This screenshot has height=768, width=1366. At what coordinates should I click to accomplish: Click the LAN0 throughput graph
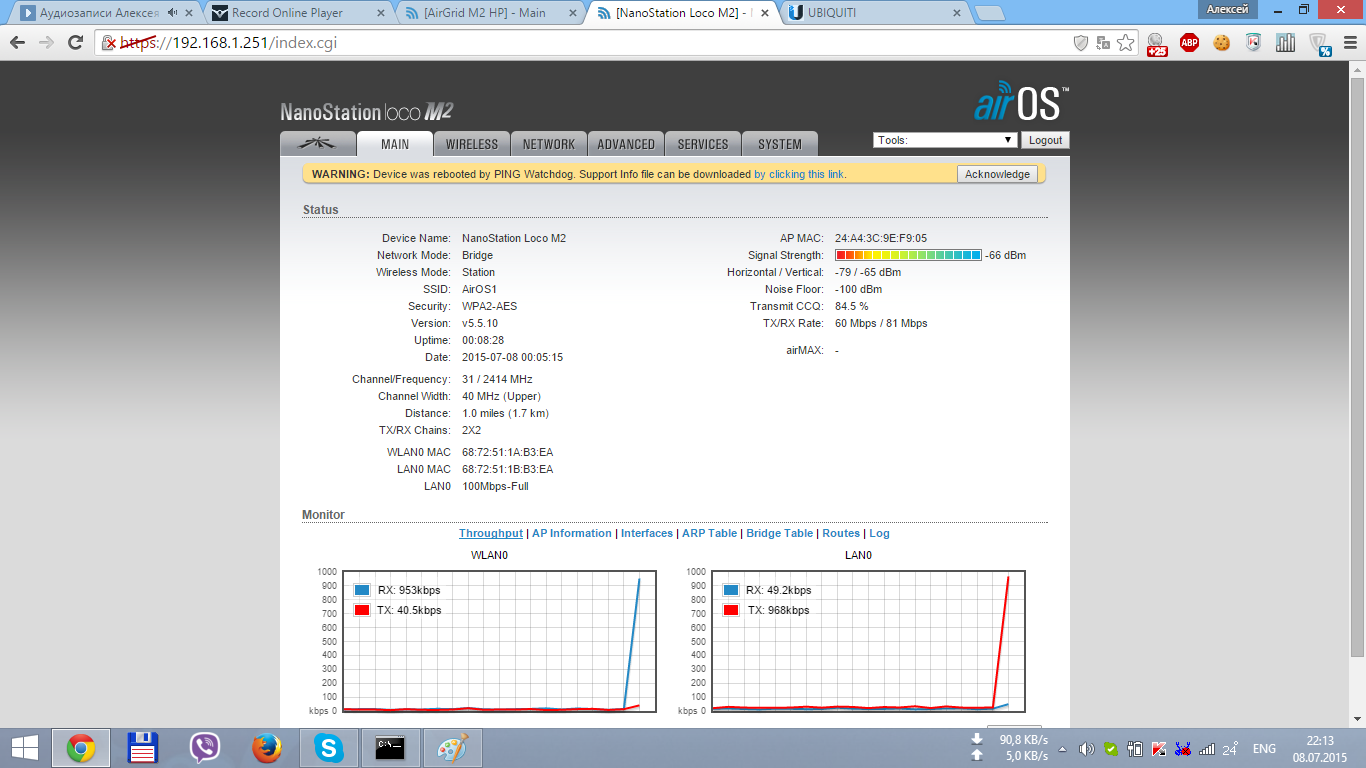tap(868, 641)
